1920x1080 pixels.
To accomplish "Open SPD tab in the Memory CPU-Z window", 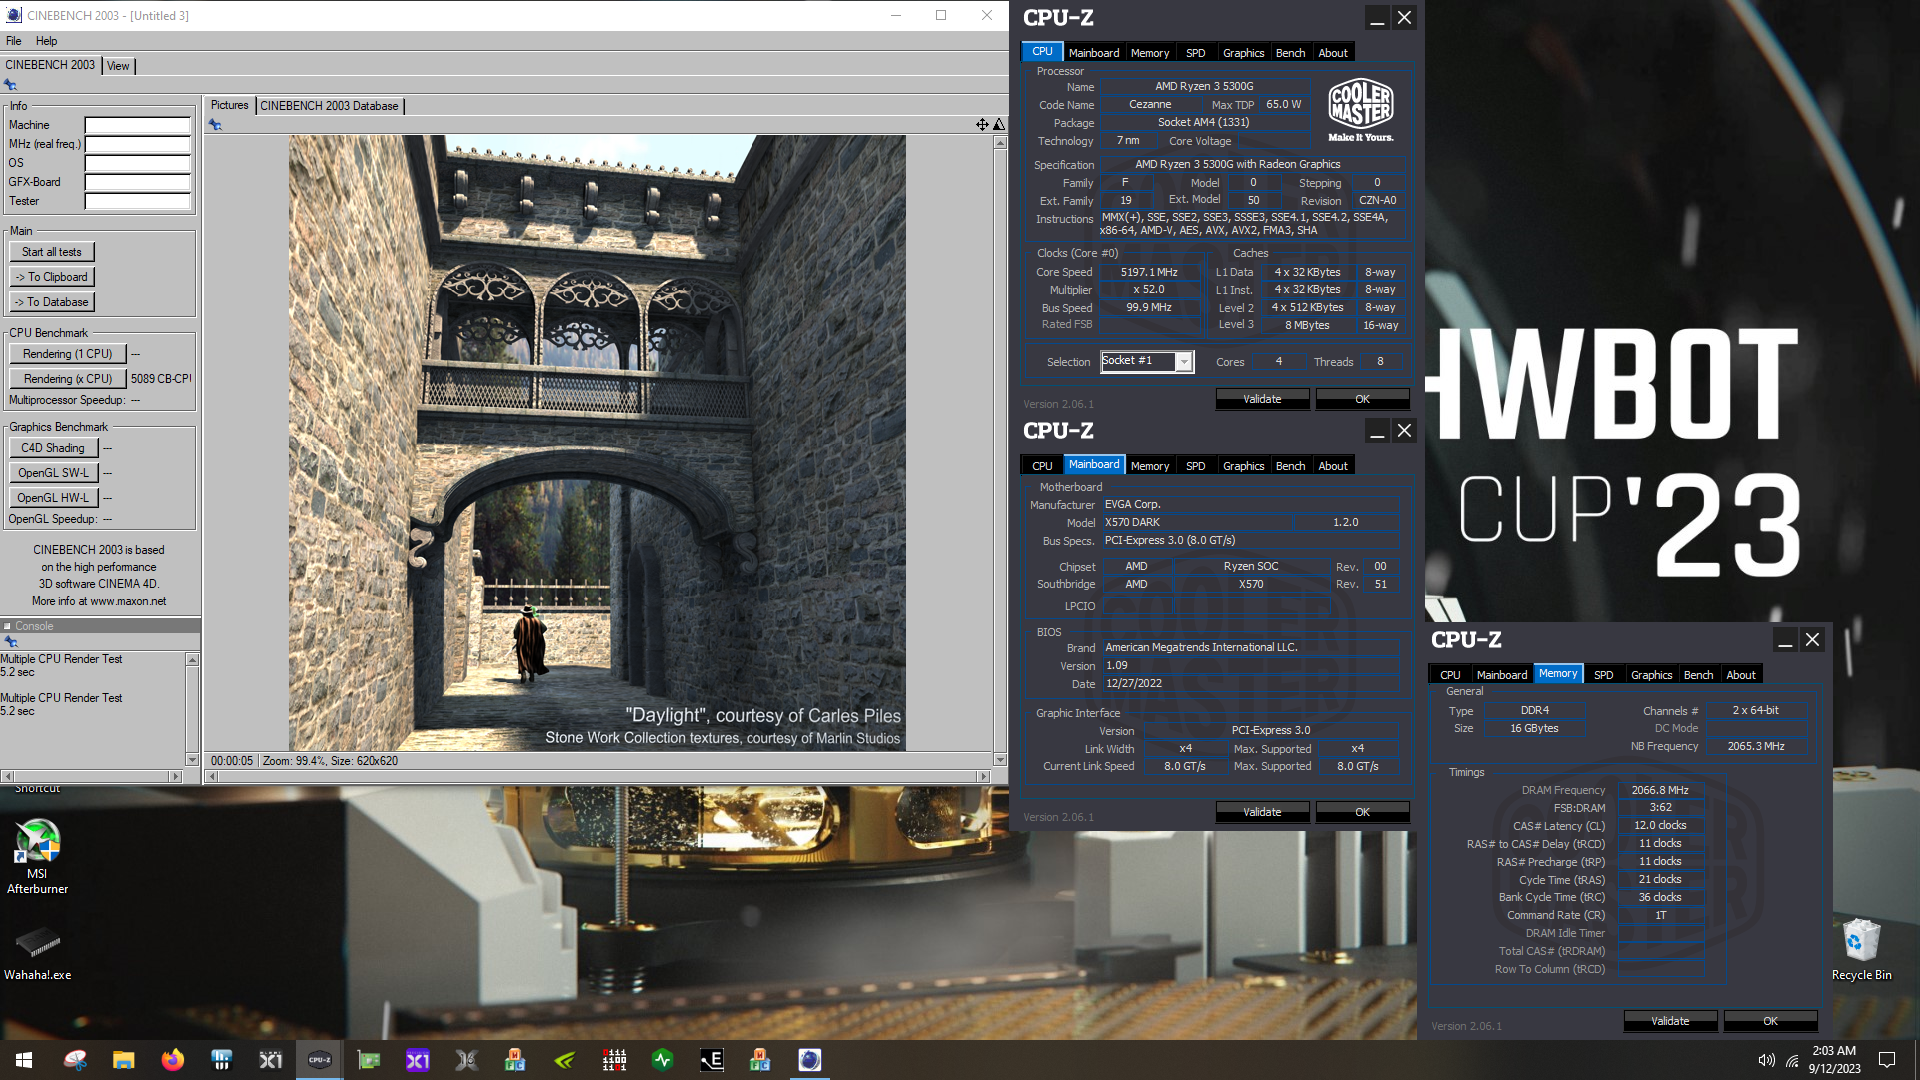I will 1603,675.
